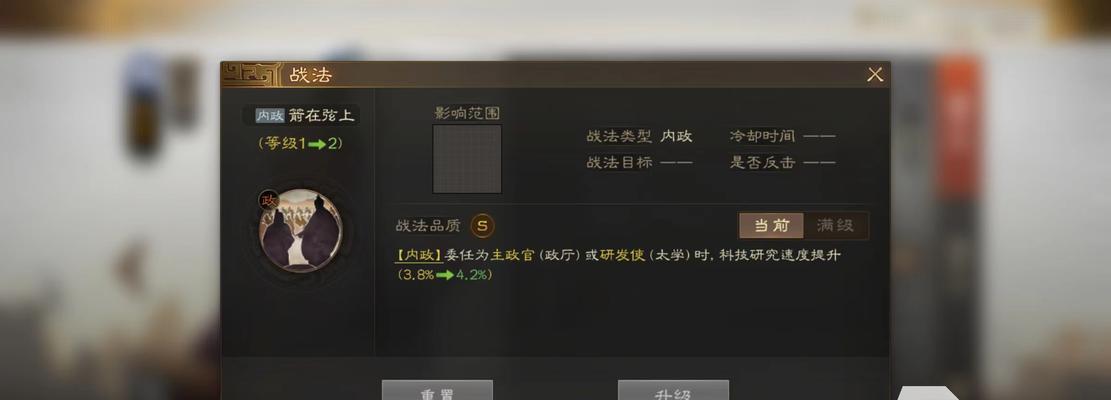The width and height of the screenshot is (1111, 400).
Task: Open the underlined 【内政】 keyword link
Action: (x=419, y=255)
